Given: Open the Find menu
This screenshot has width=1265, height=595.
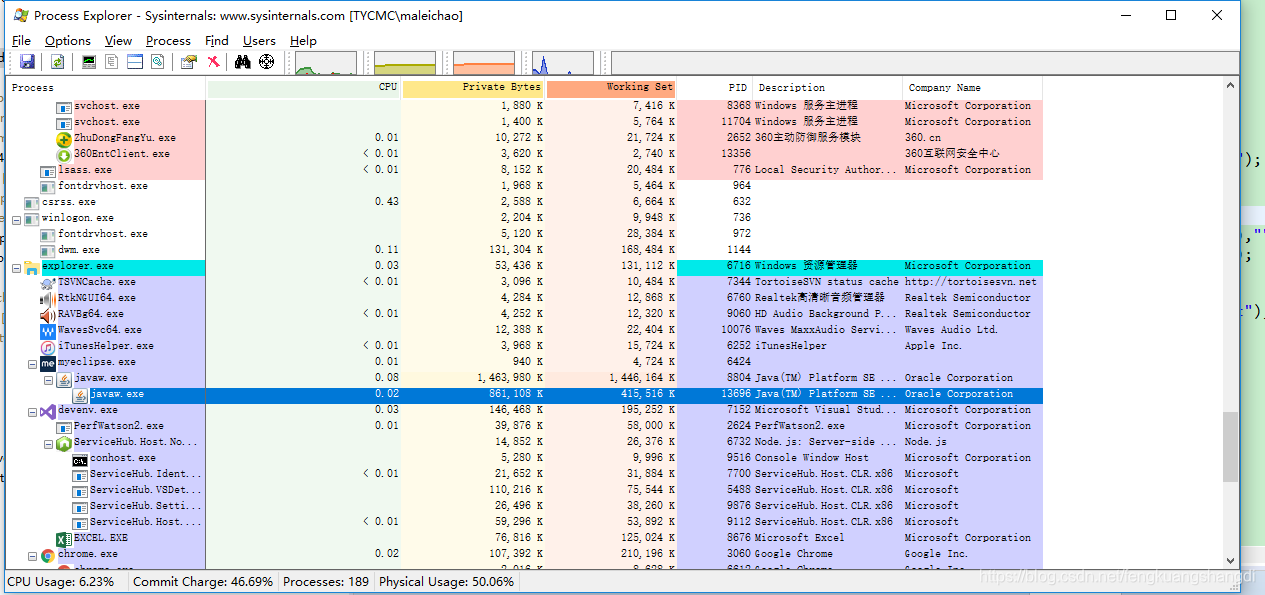Looking at the screenshot, I should point(217,41).
